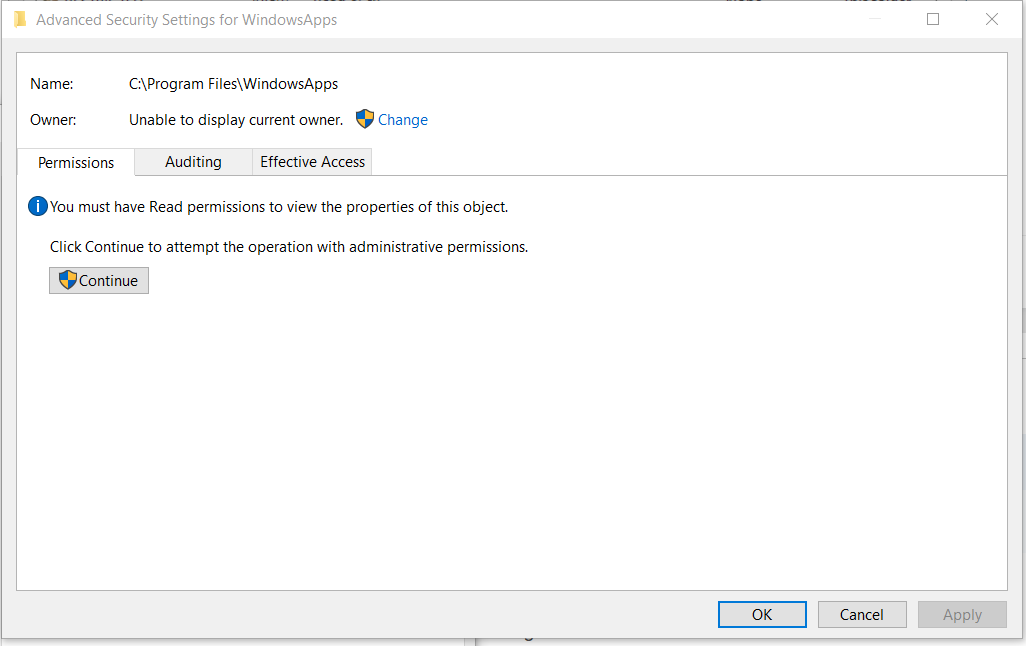
Task: Confirm changes with the OK button
Action: tap(761, 614)
